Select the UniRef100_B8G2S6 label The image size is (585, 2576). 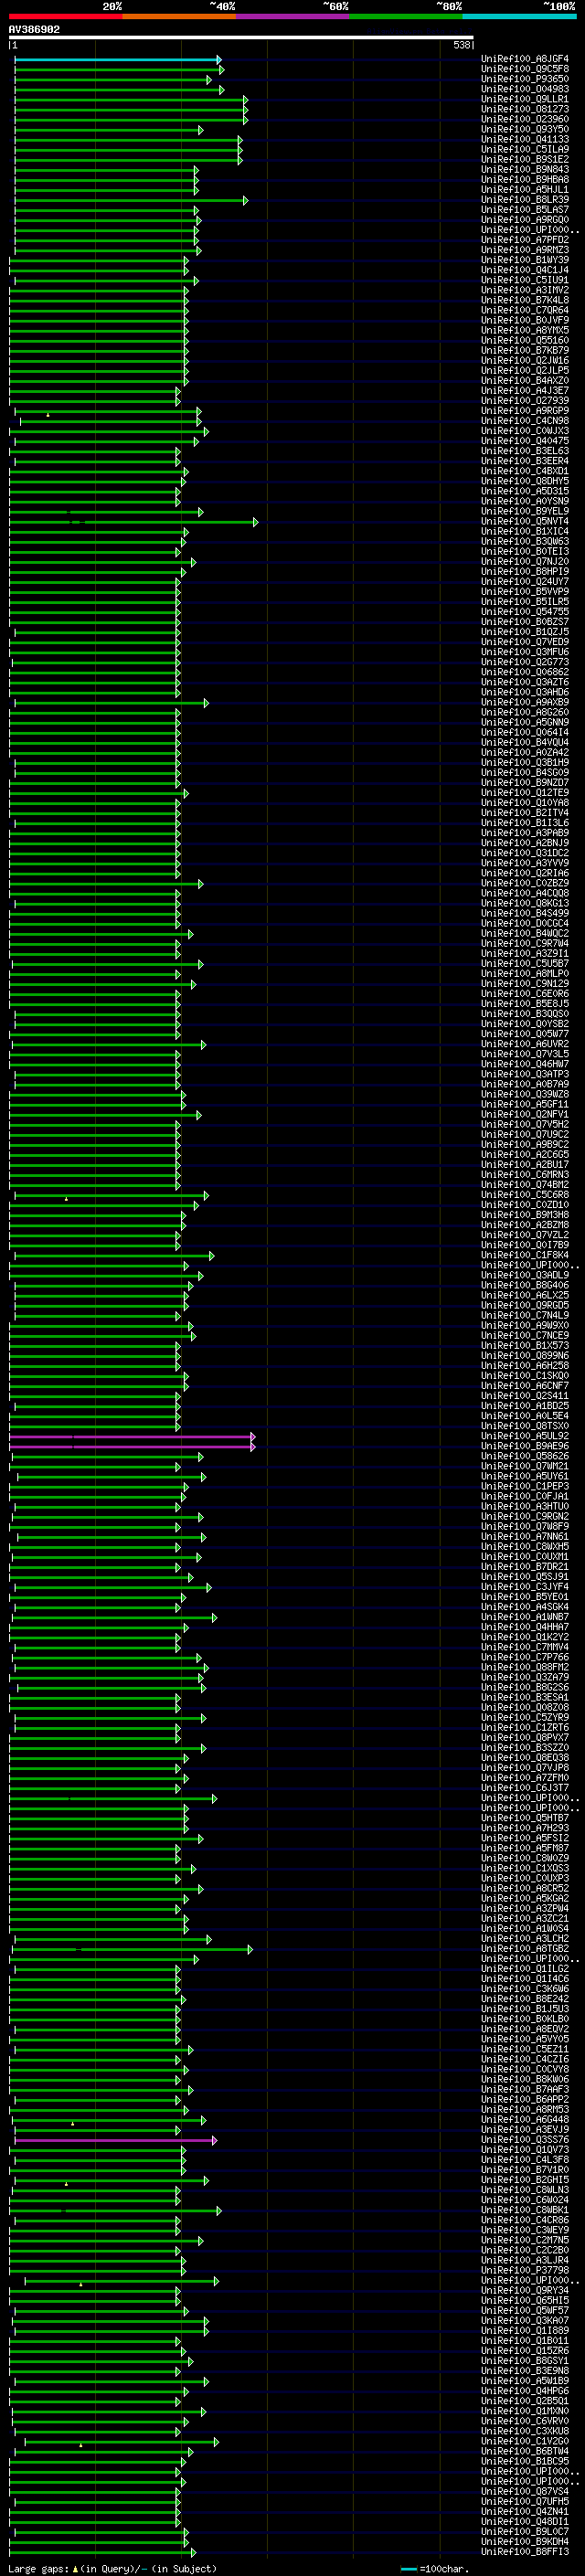tap(525, 1688)
